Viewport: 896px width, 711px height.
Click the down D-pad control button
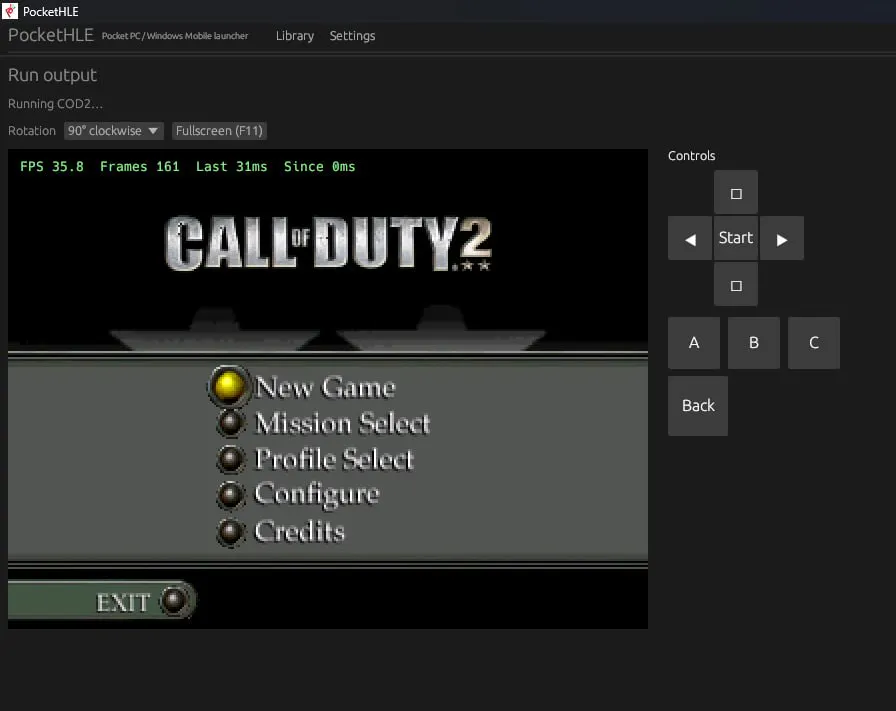[x=736, y=285]
